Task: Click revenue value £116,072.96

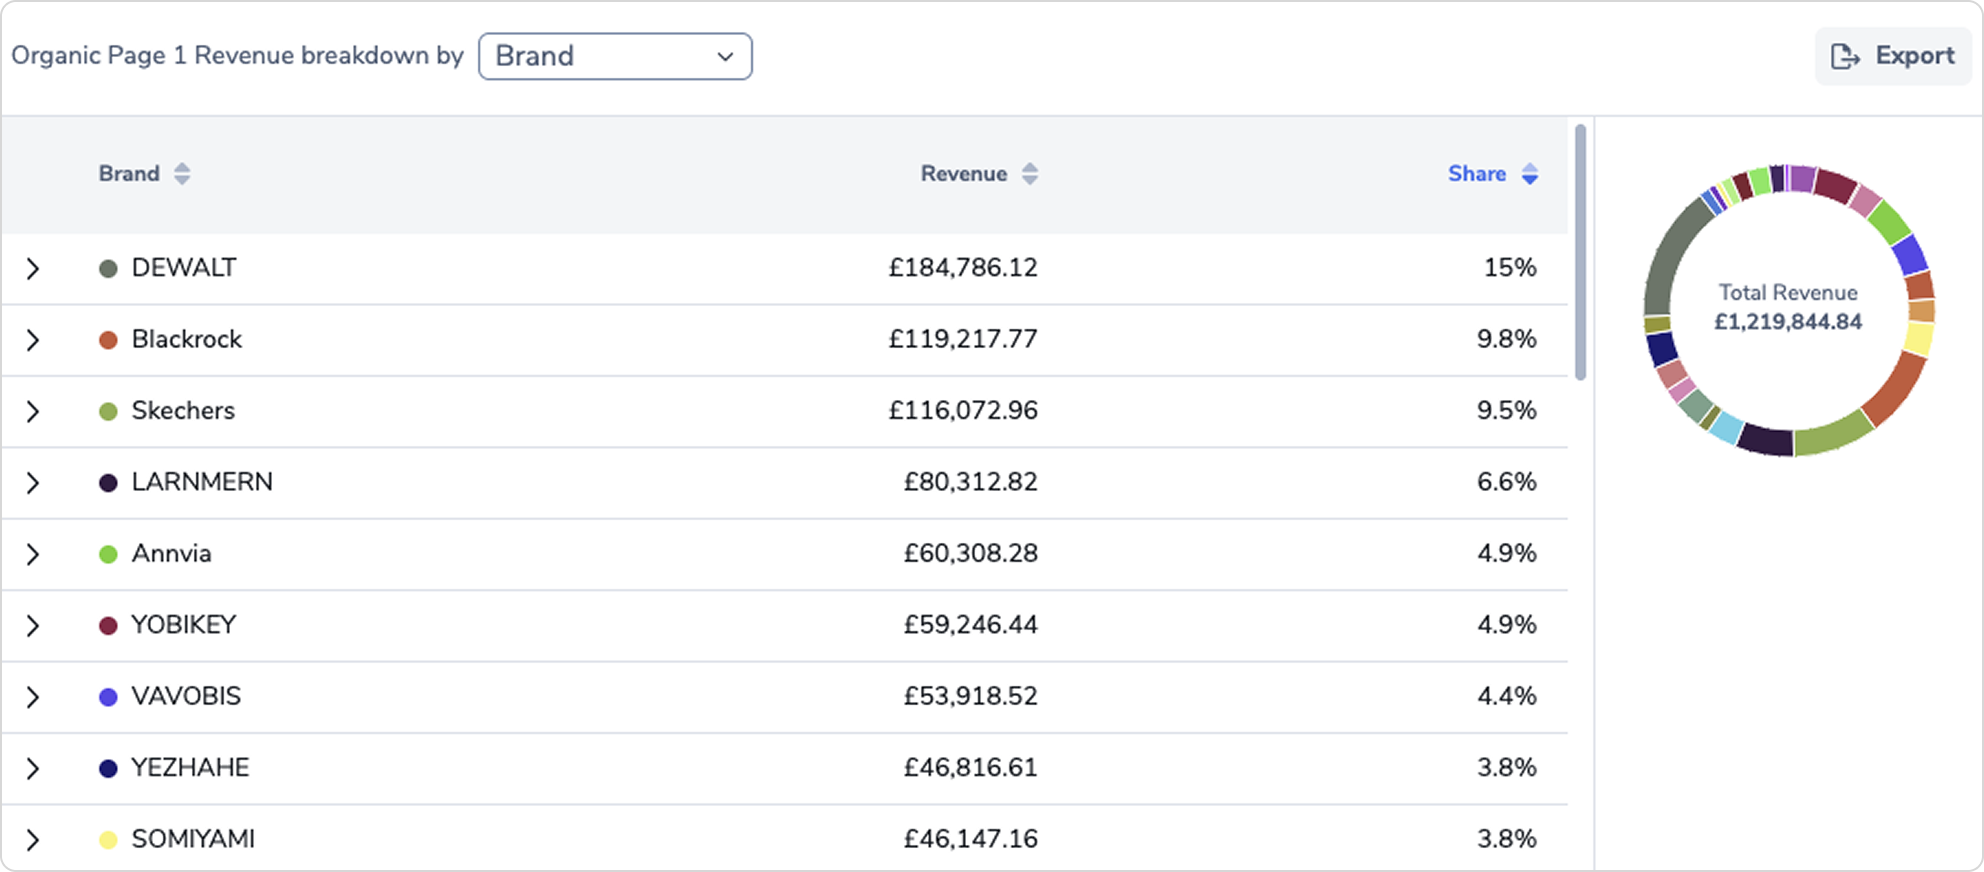Action: click(x=963, y=411)
